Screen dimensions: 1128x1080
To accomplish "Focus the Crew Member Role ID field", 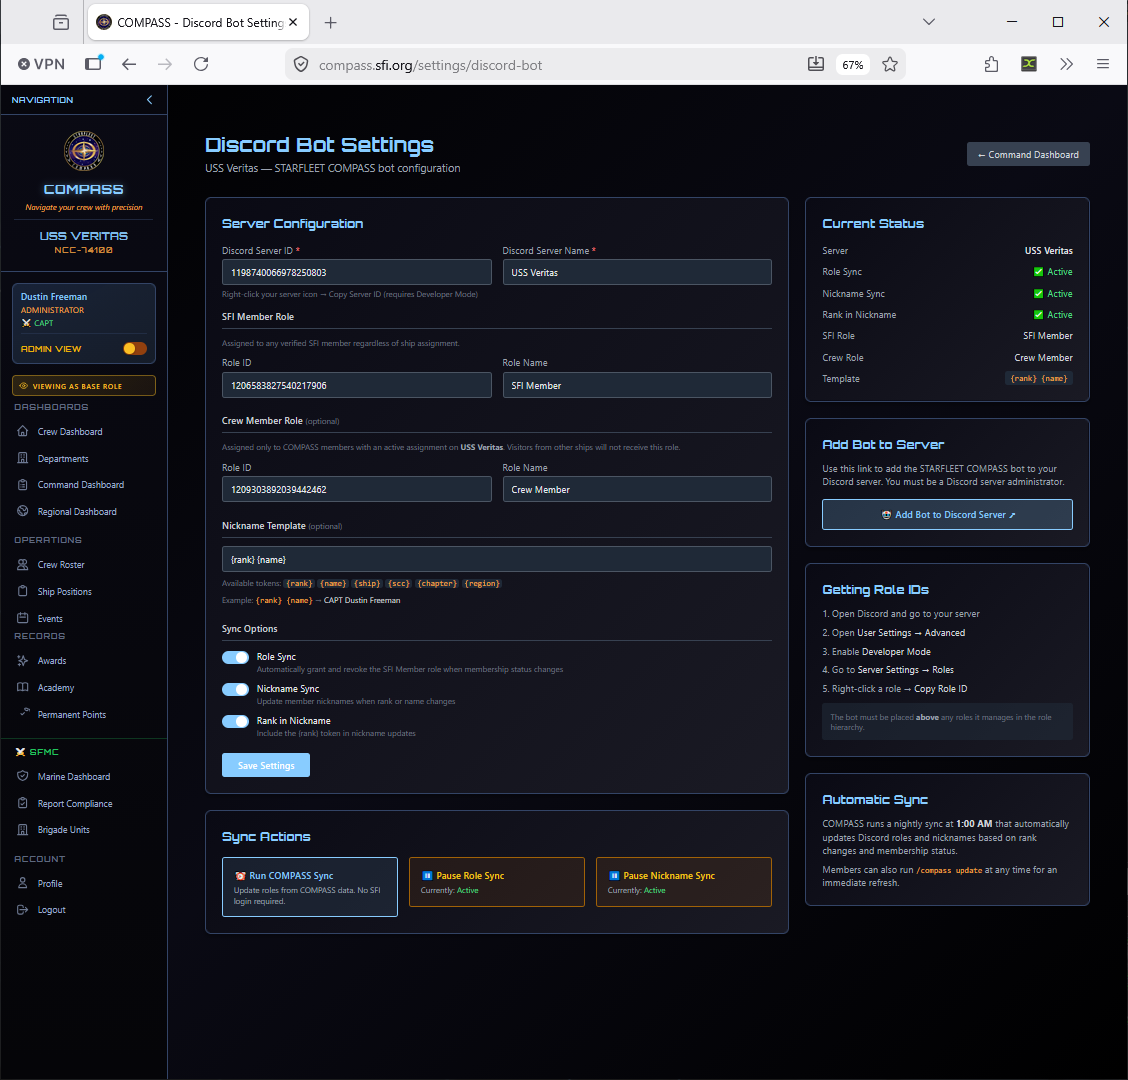I will [x=357, y=489].
